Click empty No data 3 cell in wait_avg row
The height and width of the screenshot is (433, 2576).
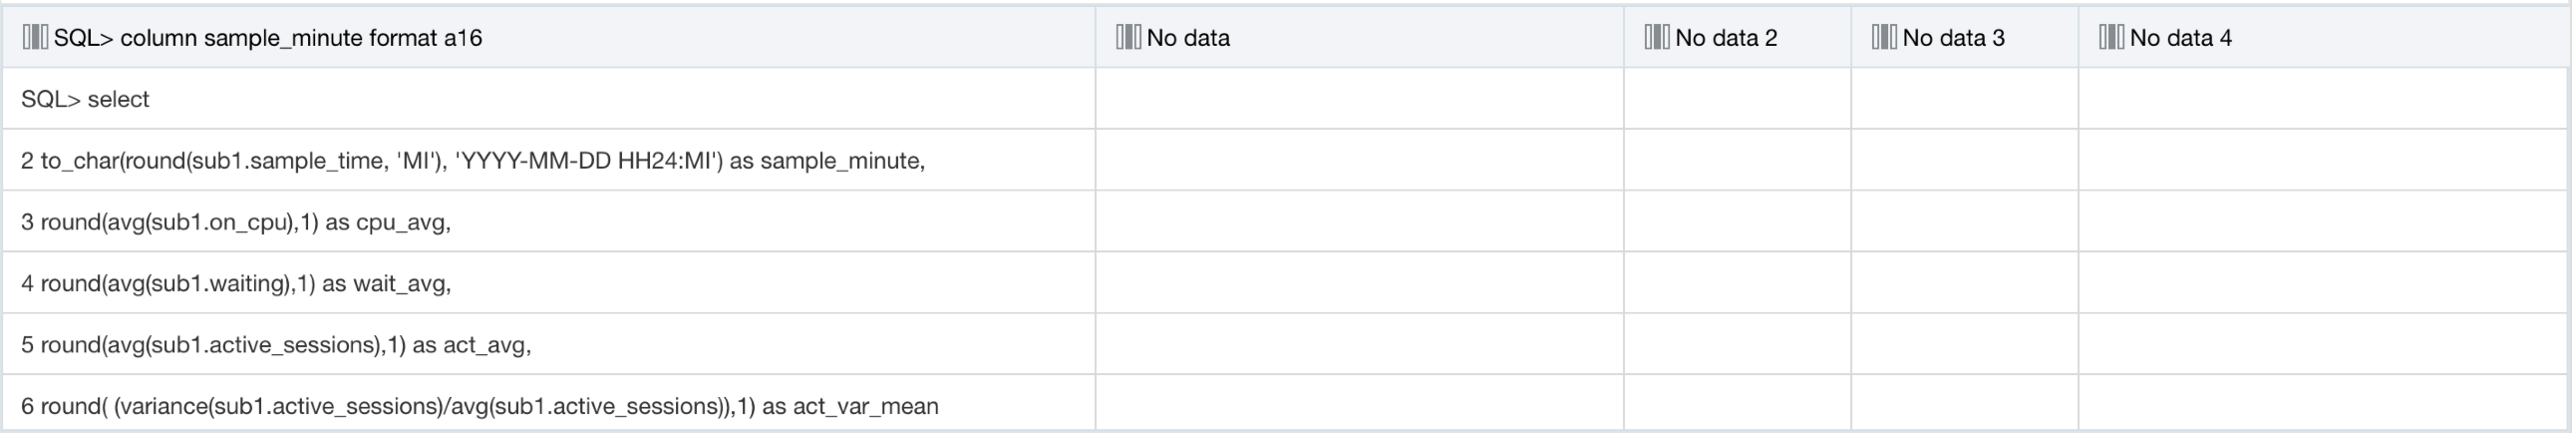1965,283
